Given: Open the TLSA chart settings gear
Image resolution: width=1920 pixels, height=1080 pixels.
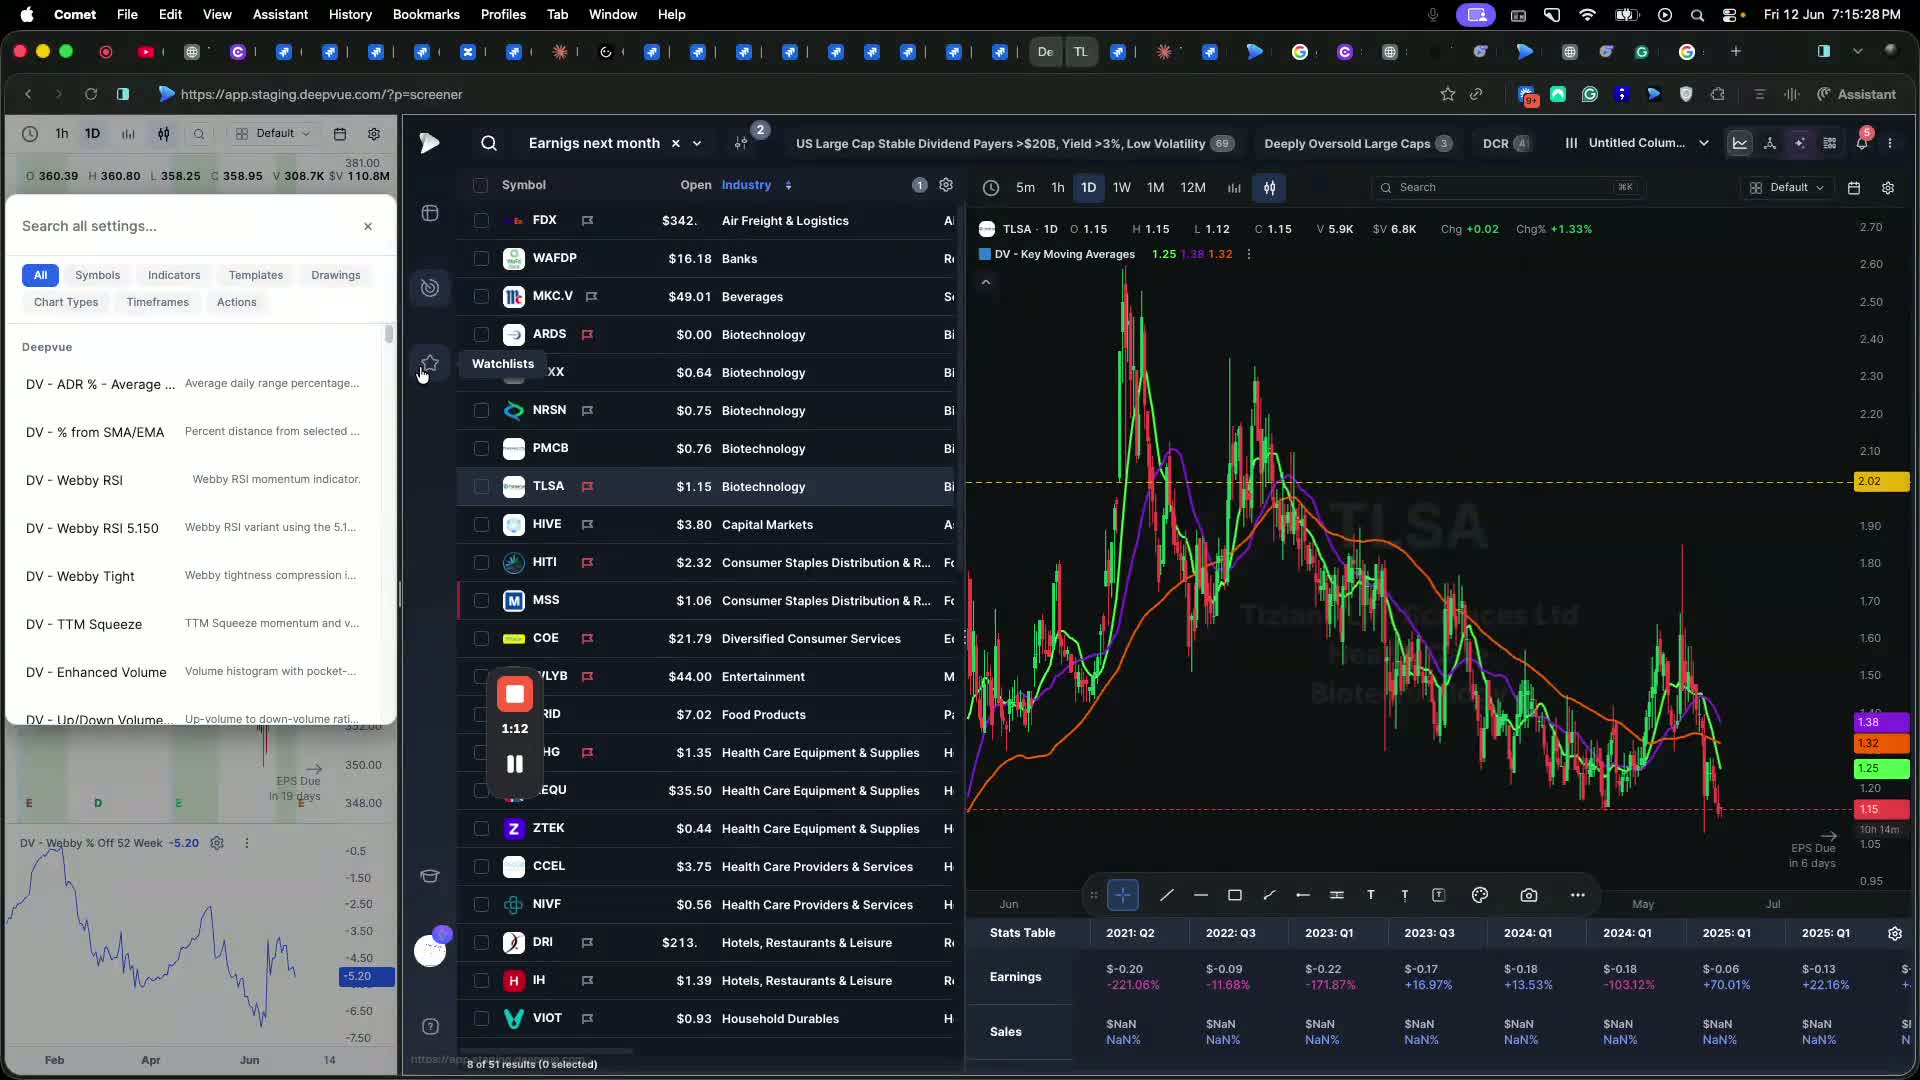Looking at the screenshot, I should click(x=1888, y=188).
